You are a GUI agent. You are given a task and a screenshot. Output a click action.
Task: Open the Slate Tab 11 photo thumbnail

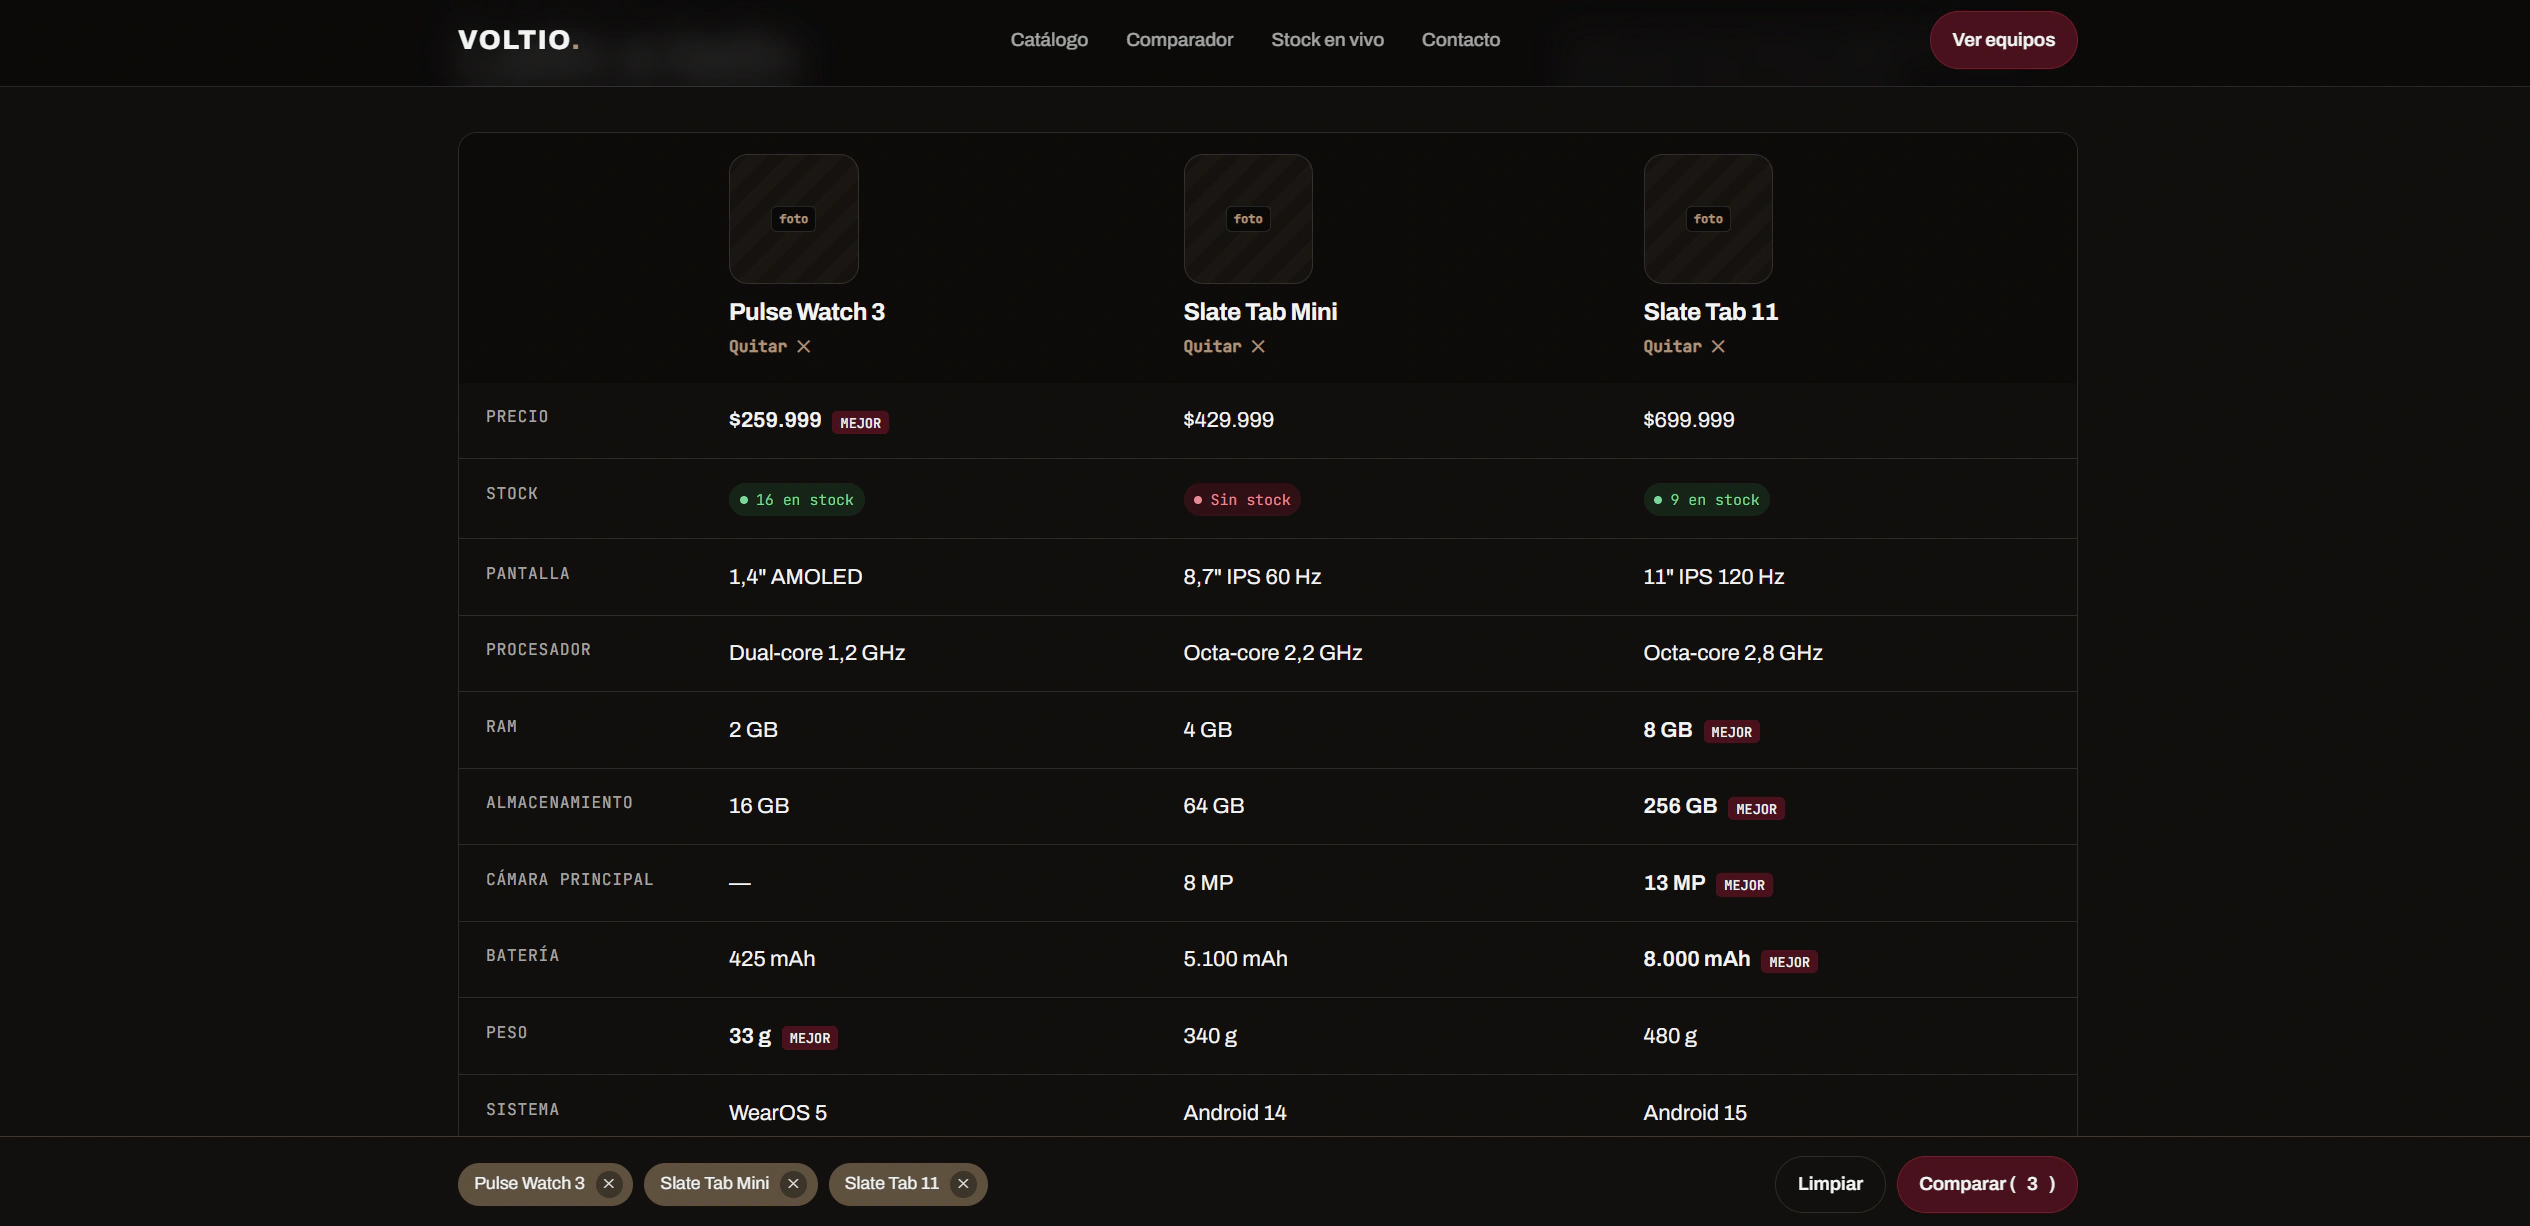1708,219
